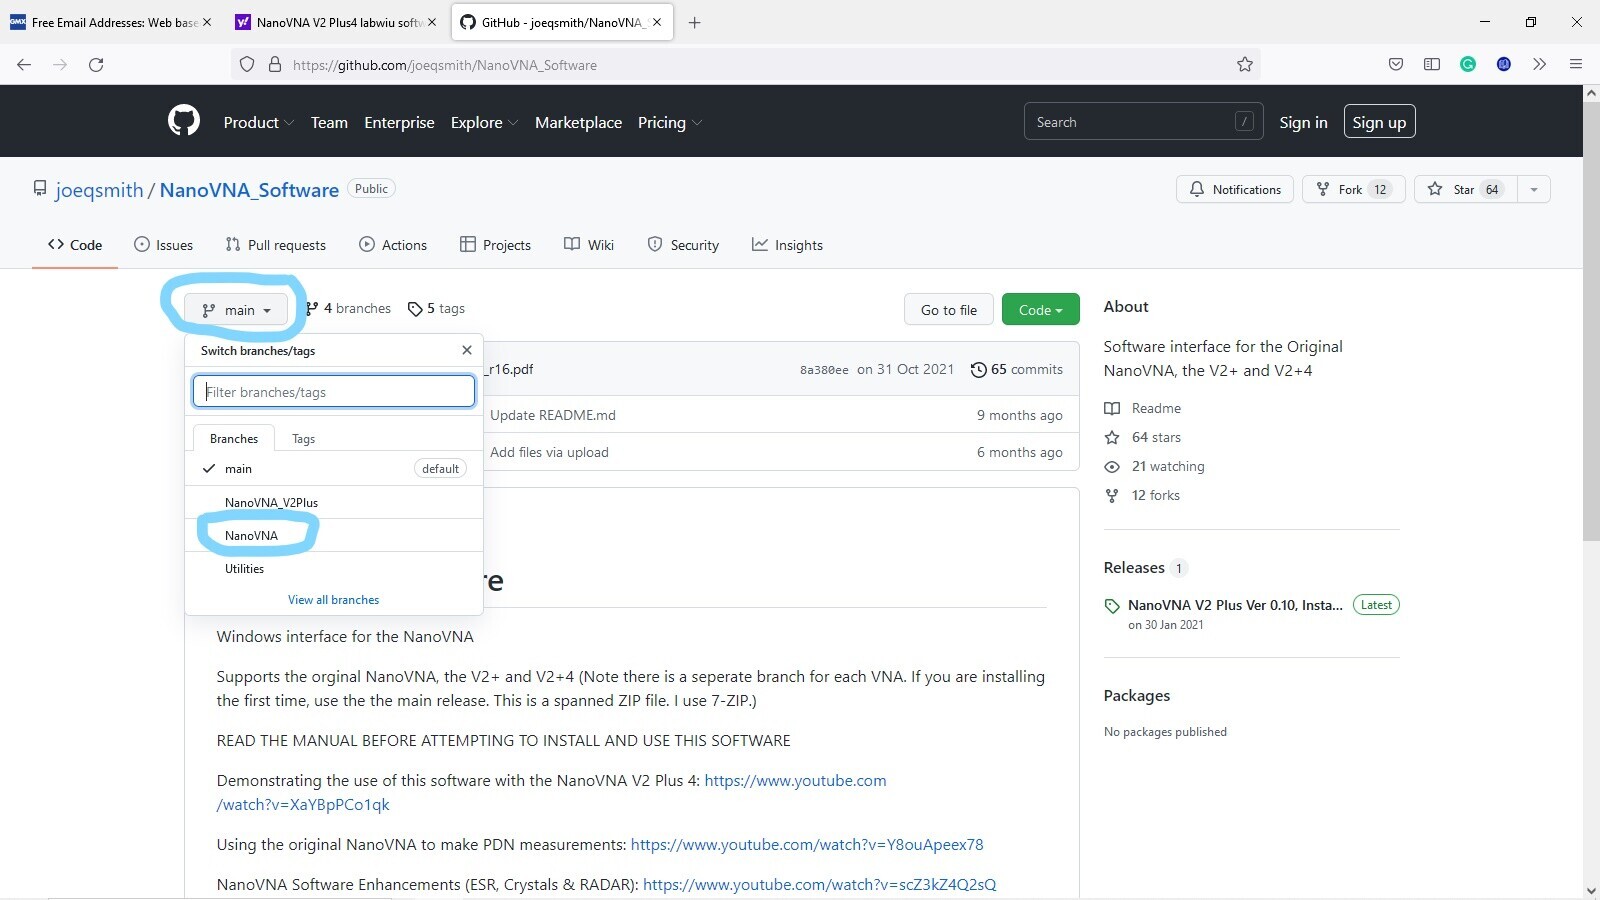1600x900 pixels.
Task: Click the 5 tags link
Action: click(x=436, y=308)
